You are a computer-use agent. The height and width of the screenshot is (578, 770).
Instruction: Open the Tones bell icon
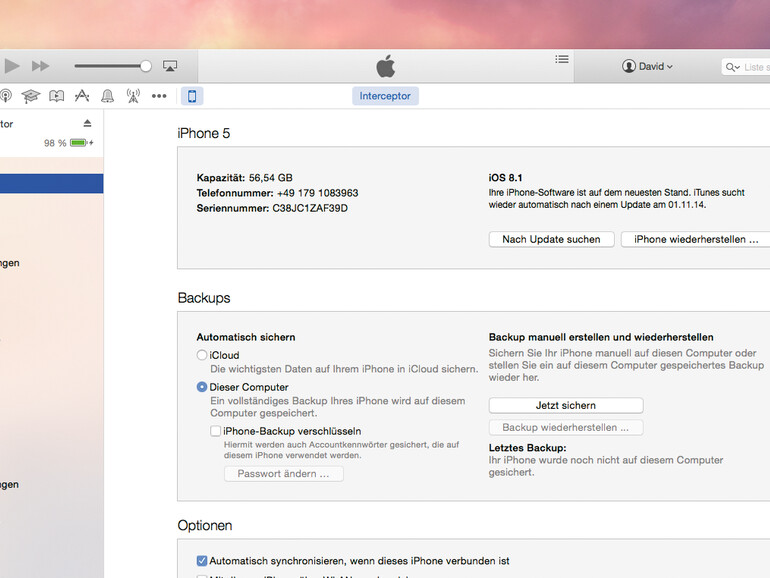coord(107,96)
